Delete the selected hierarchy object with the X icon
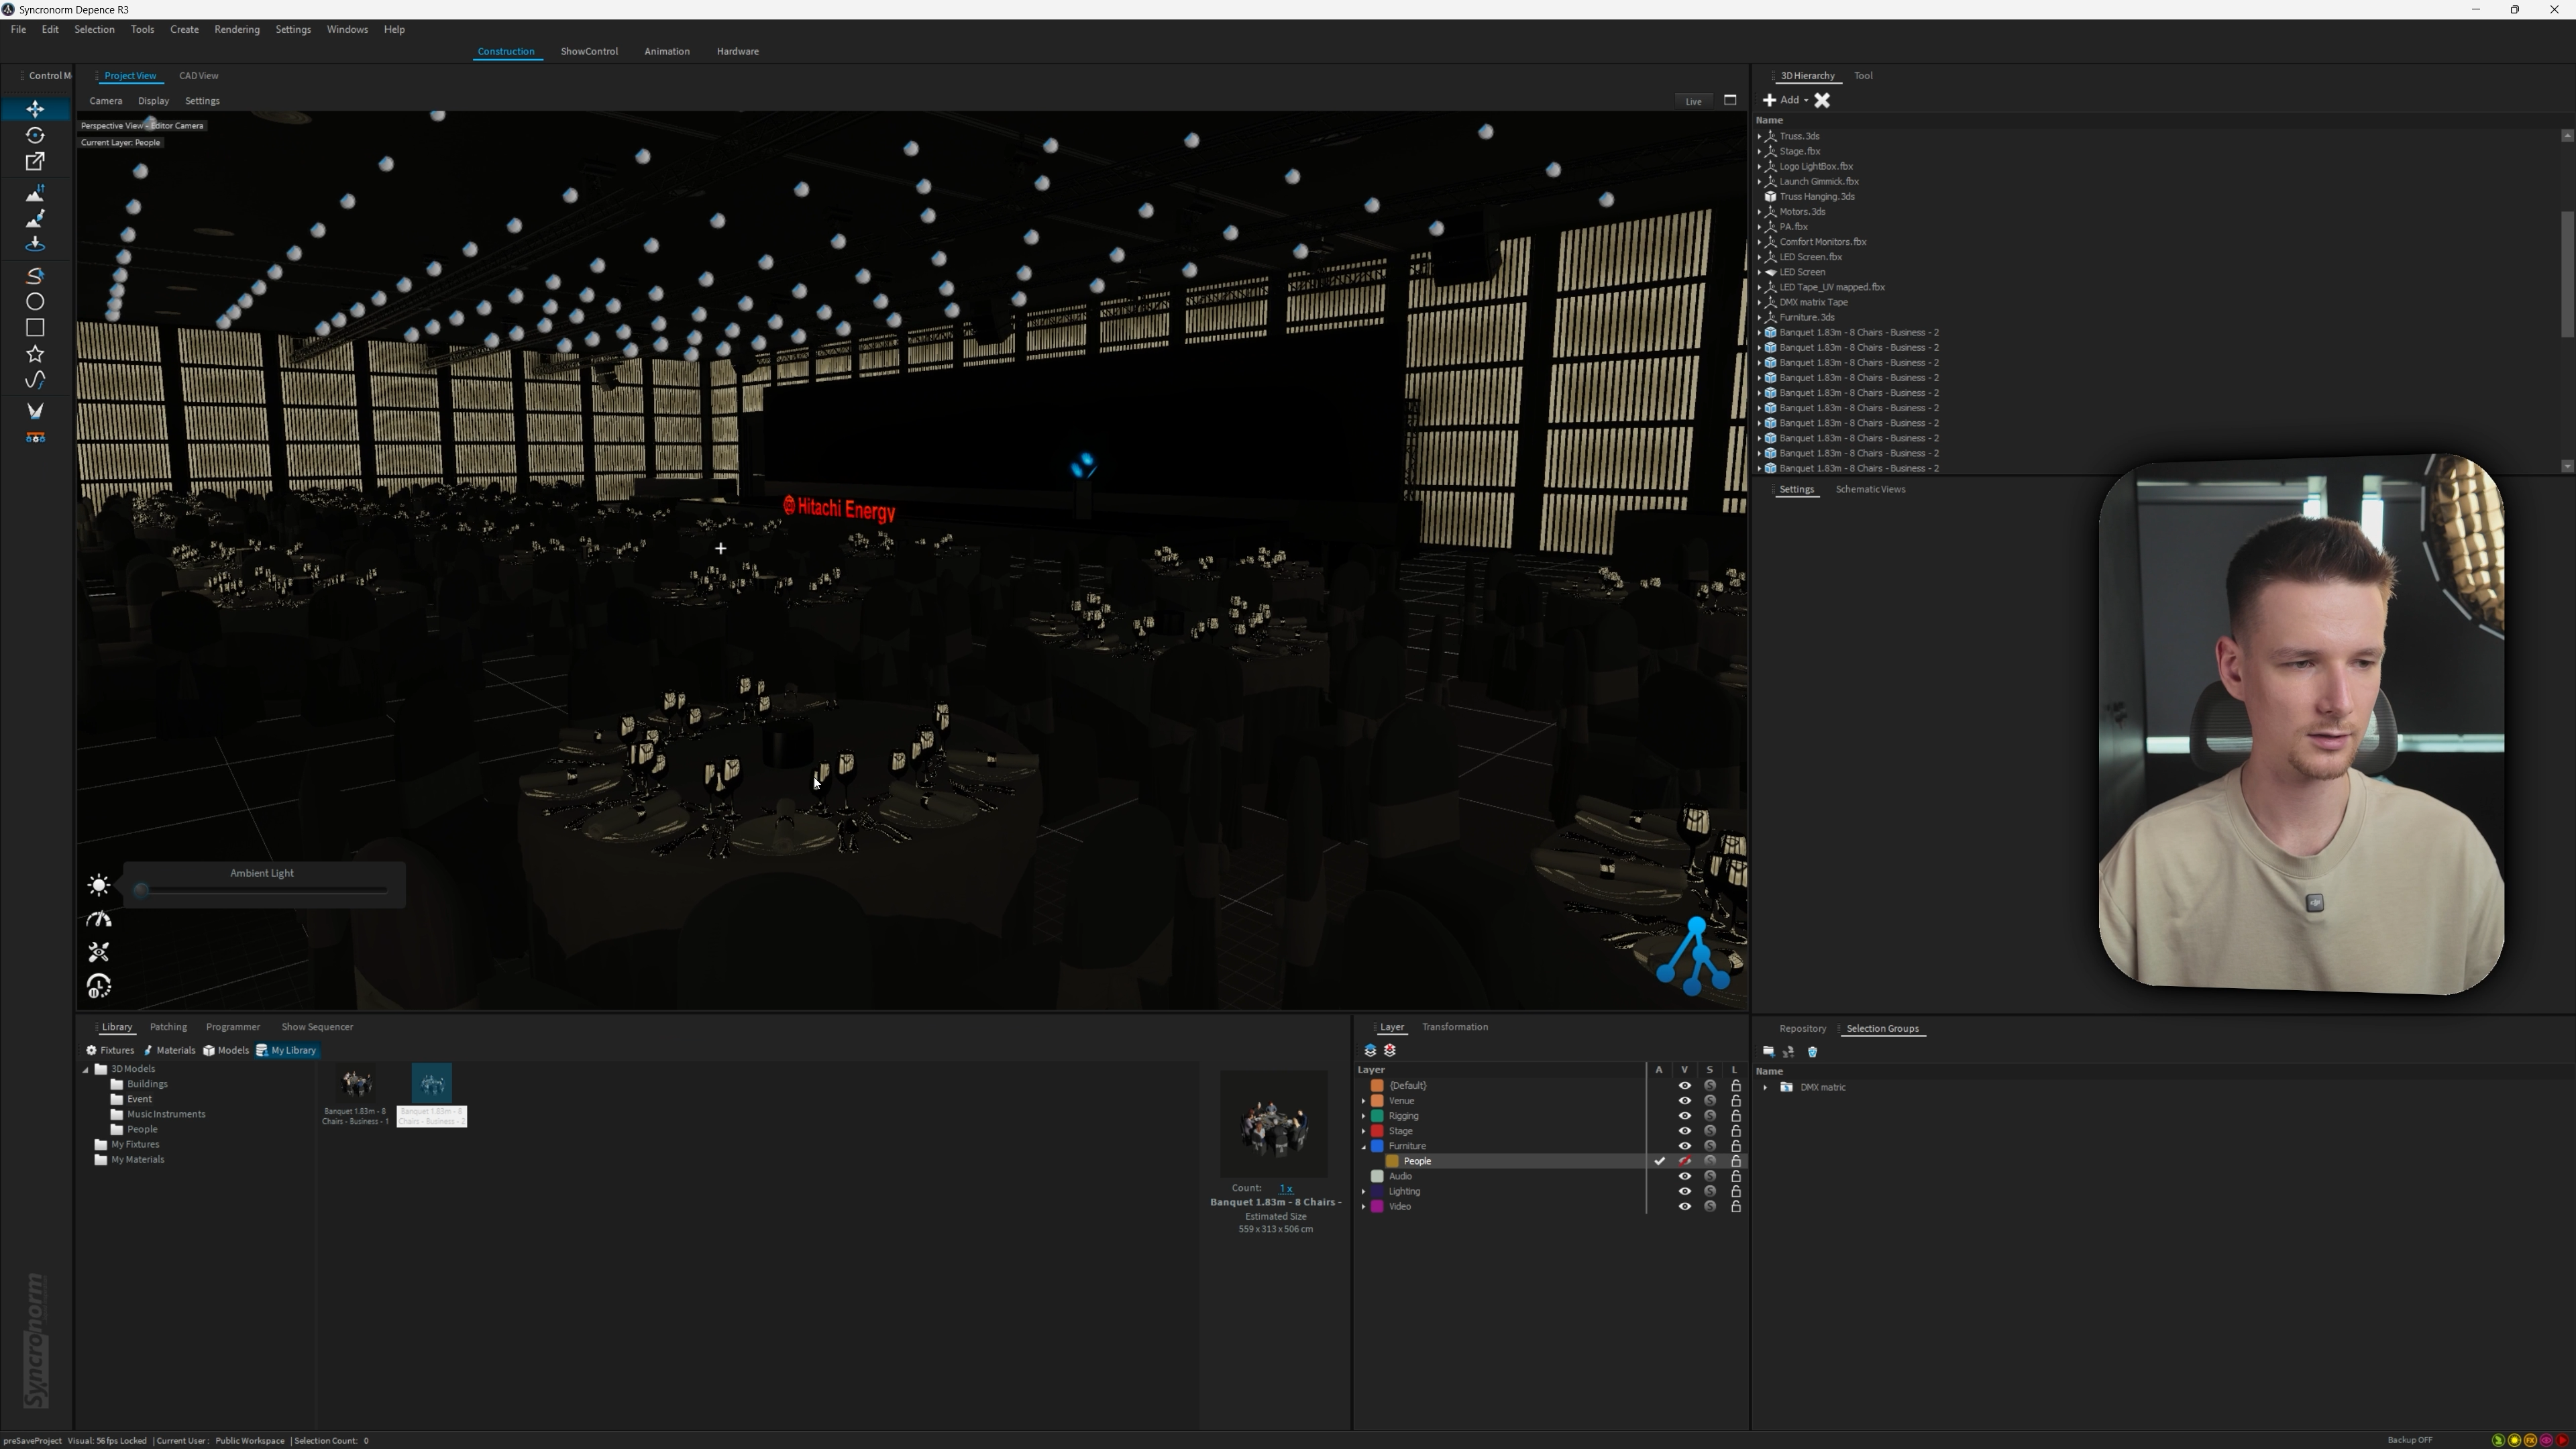The image size is (2576, 1449). coord(1822,100)
